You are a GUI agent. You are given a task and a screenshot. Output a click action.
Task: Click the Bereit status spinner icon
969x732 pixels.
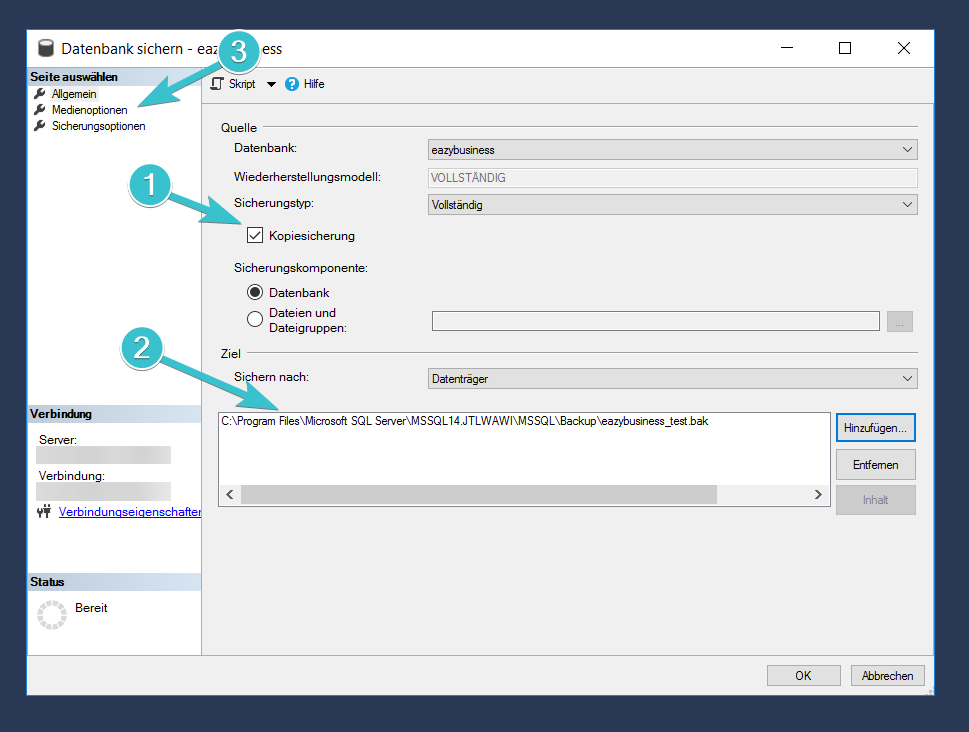(x=51, y=615)
